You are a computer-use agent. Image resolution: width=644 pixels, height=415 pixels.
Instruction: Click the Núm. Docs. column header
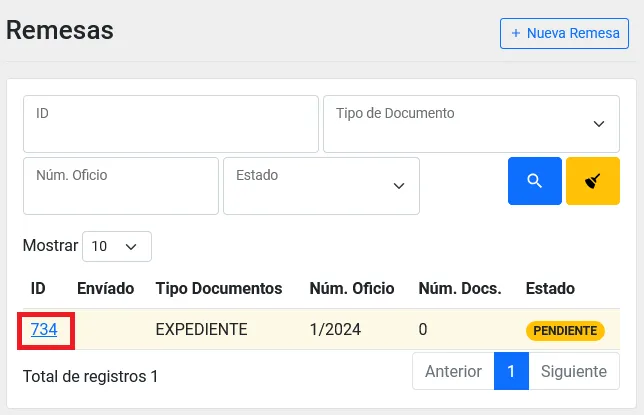(460, 288)
